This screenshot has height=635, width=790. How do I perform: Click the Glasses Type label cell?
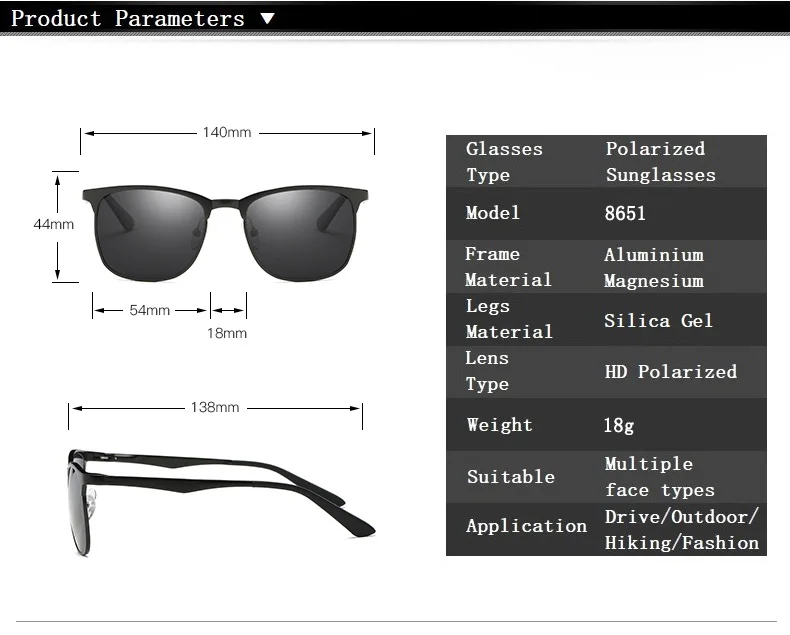tap(504, 162)
